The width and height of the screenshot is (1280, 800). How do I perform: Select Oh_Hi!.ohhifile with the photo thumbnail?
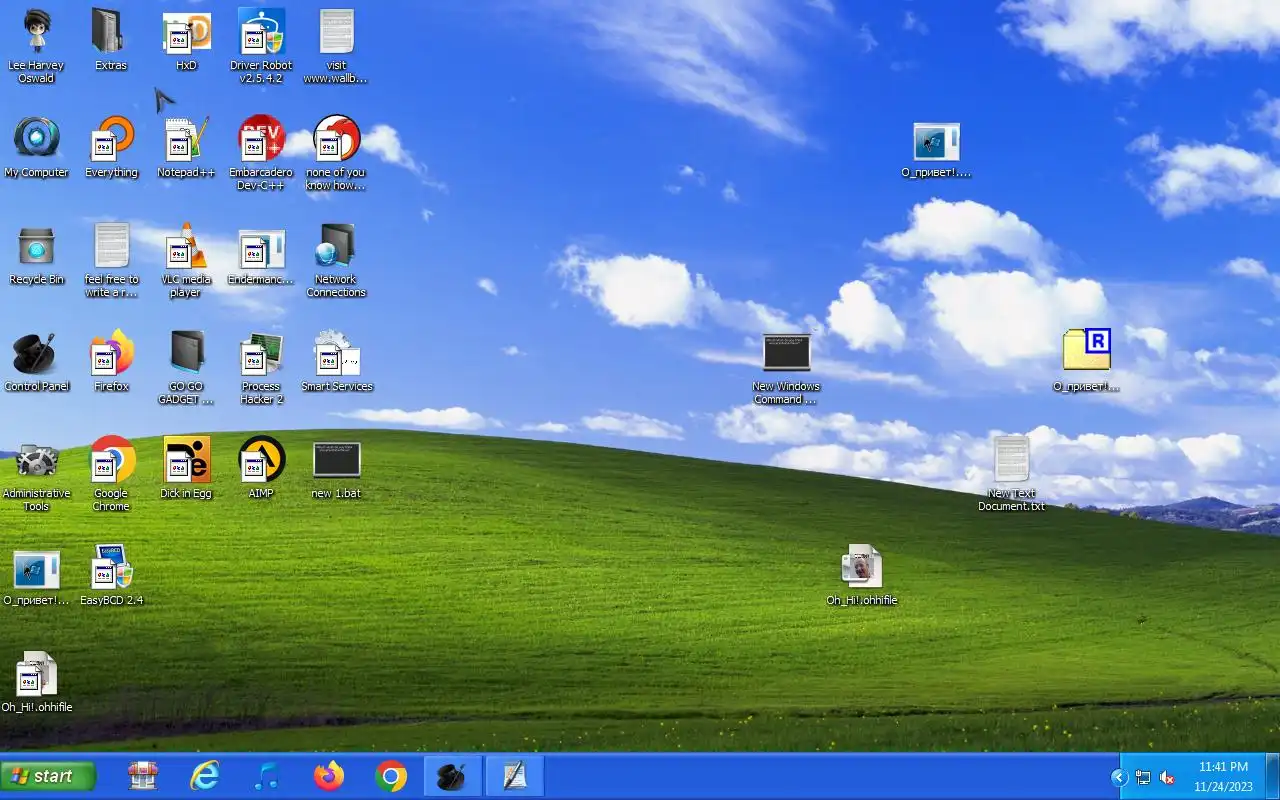pos(861,575)
